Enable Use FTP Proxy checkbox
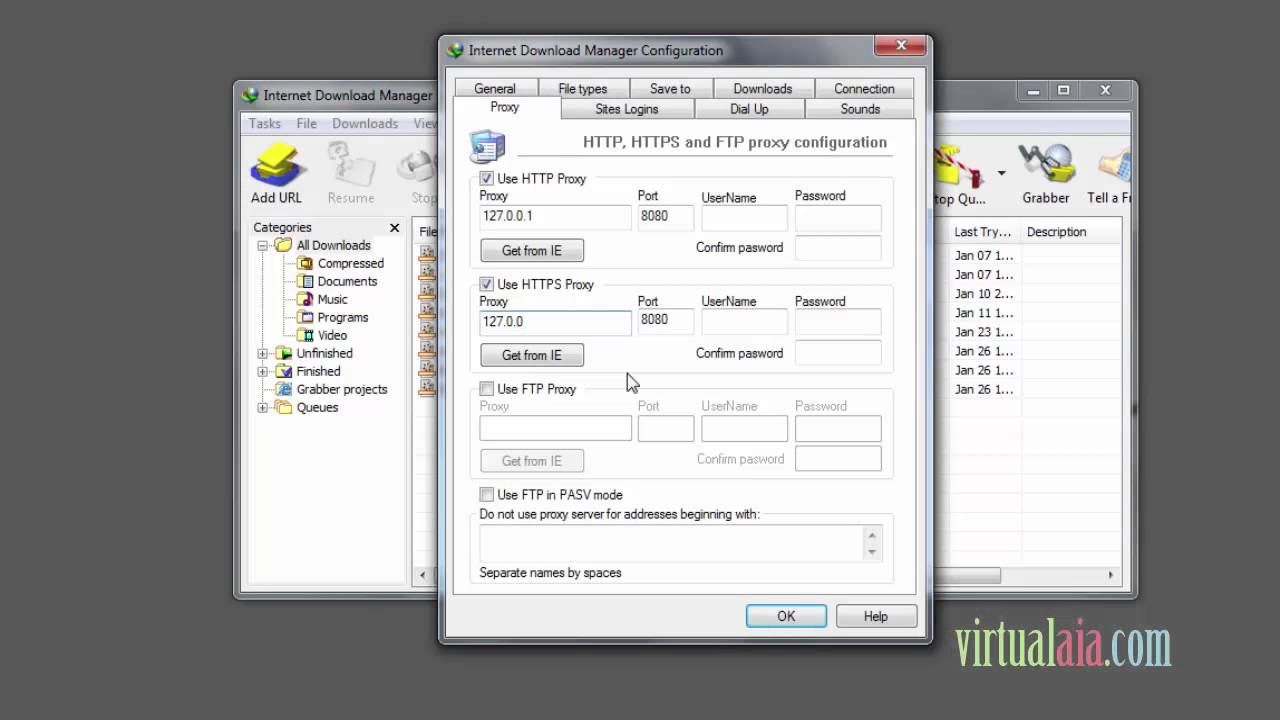Screen dimensions: 1280x720 pyautogui.click(x=487, y=388)
